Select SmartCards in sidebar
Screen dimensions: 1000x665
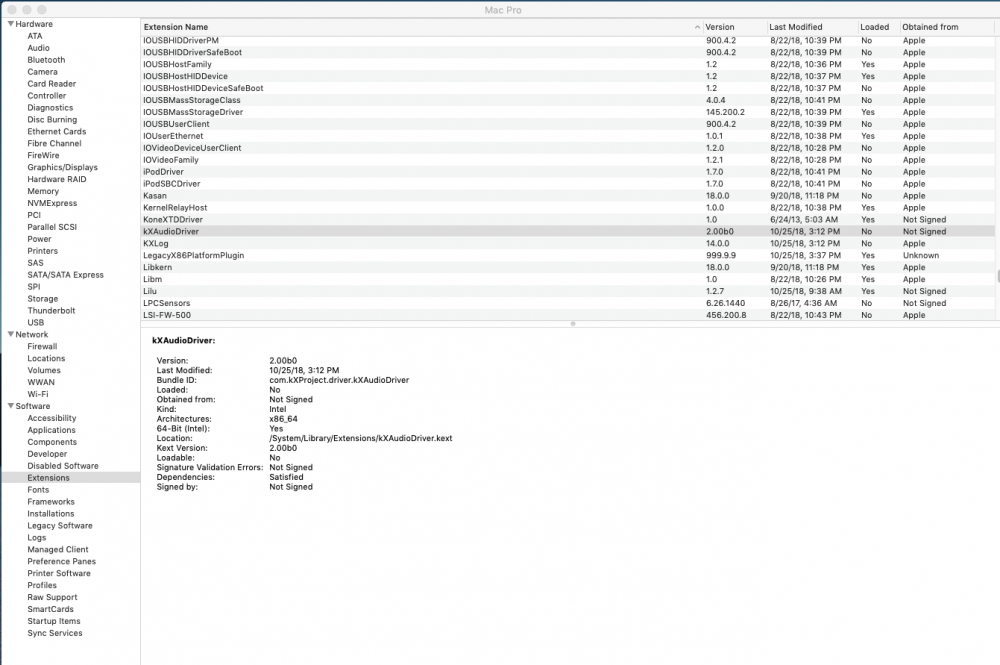pyautogui.click(x=50, y=609)
